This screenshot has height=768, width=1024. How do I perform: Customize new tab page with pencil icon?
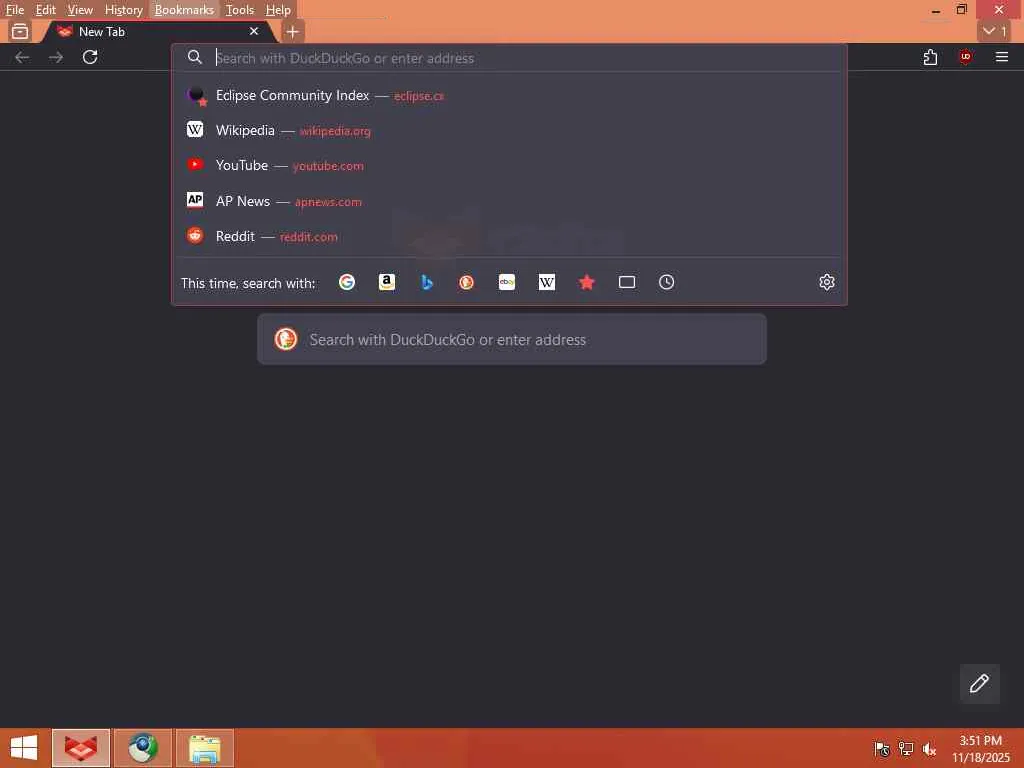pyautogui.click(x=979, y=684)
